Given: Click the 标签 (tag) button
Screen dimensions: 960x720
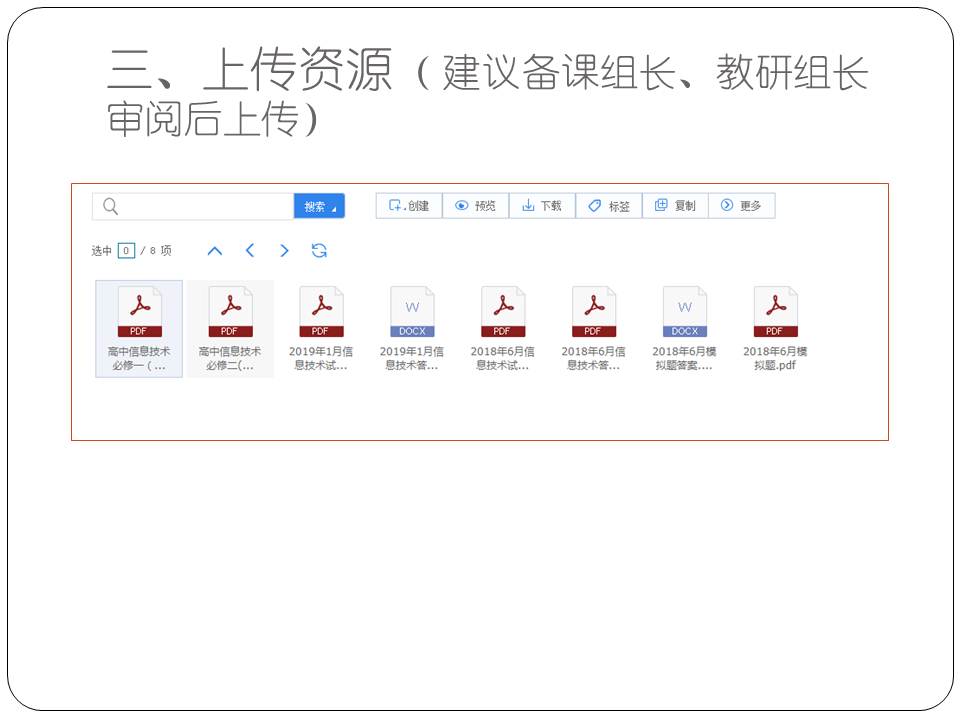Looking at the screenshot, I should 609,206.
